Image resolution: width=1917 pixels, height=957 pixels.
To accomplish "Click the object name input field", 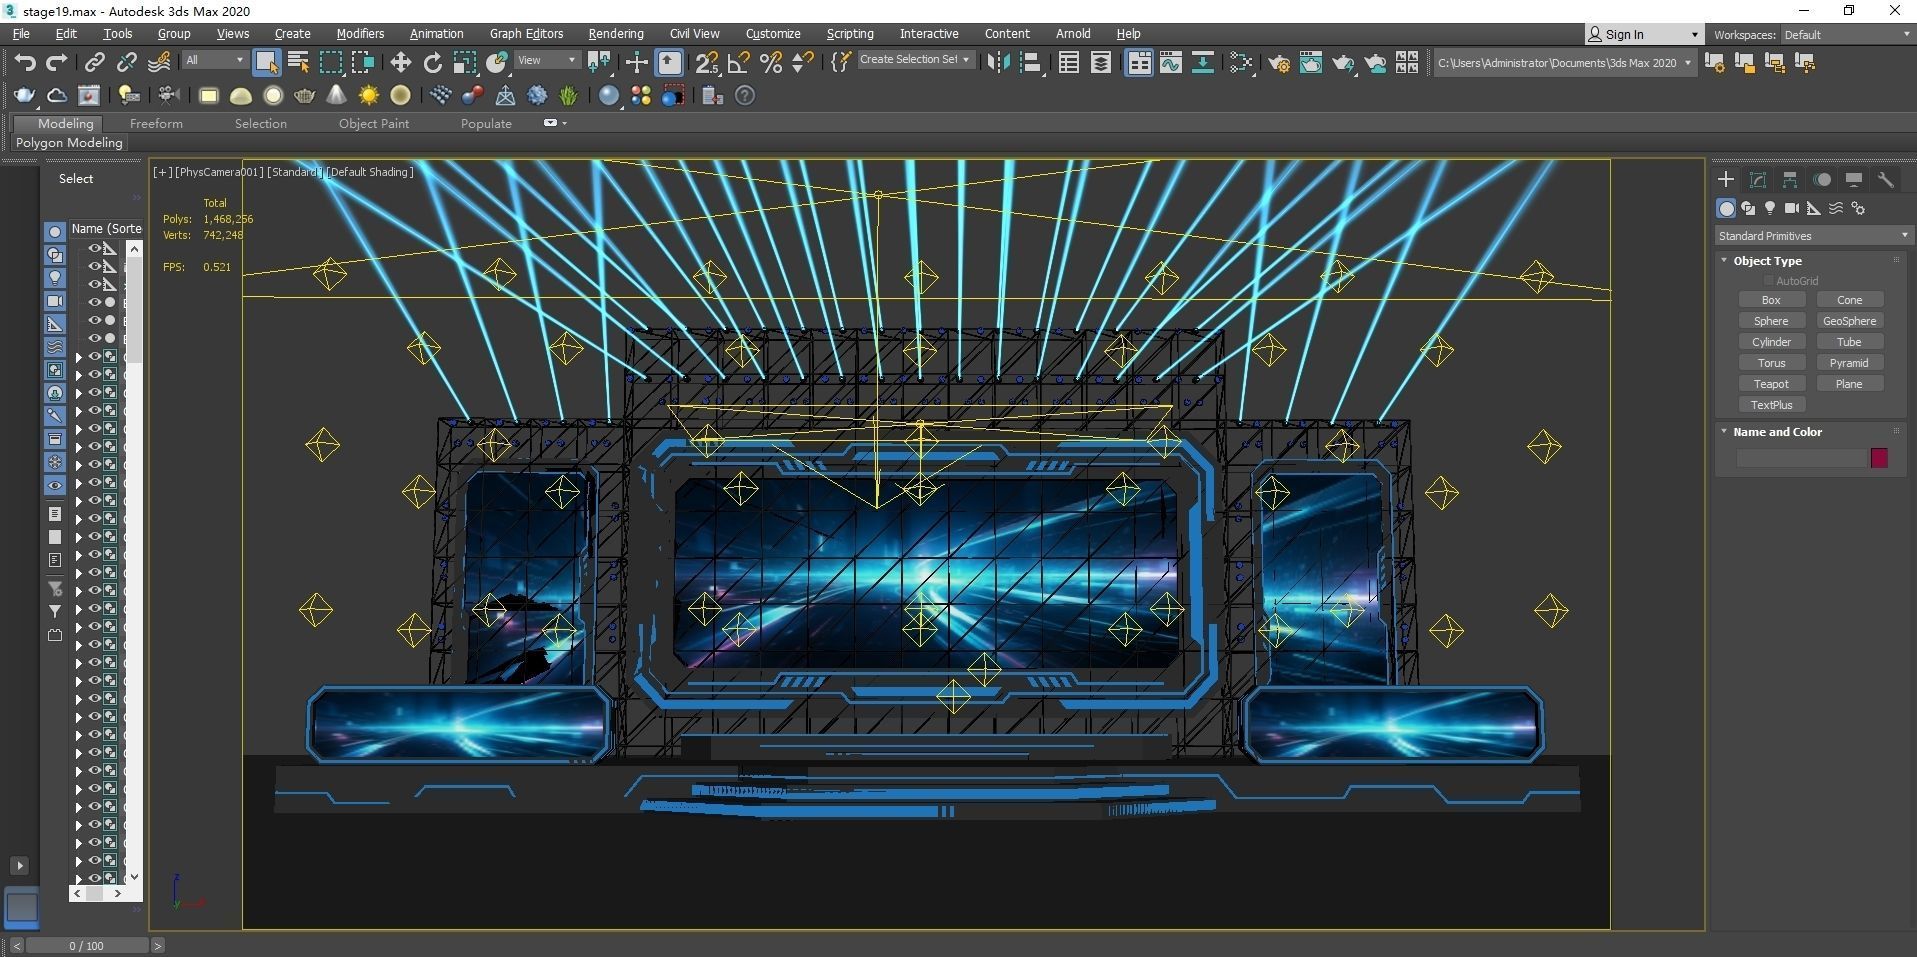I will coord(1802,458).
